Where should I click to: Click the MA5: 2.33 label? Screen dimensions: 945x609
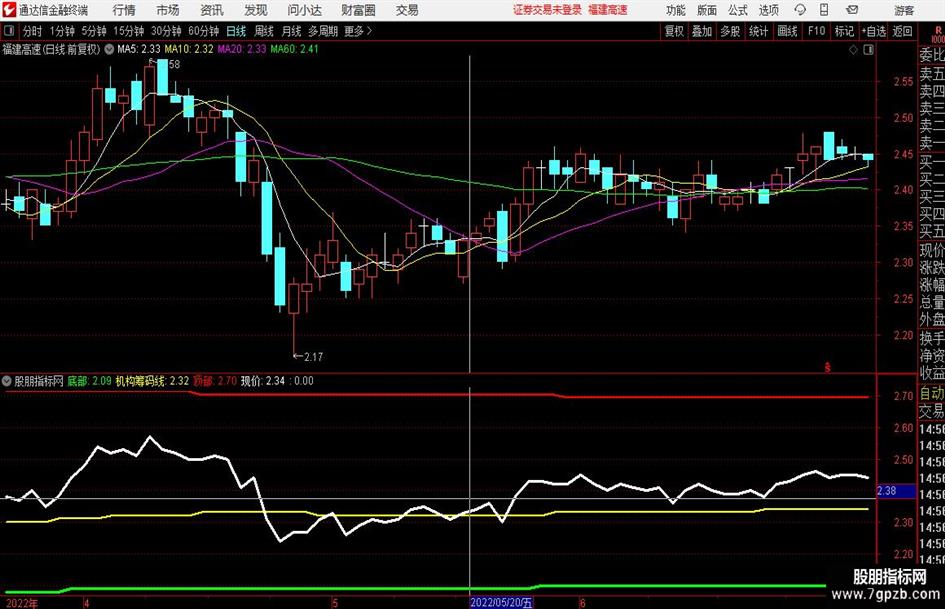coord(139,49)
